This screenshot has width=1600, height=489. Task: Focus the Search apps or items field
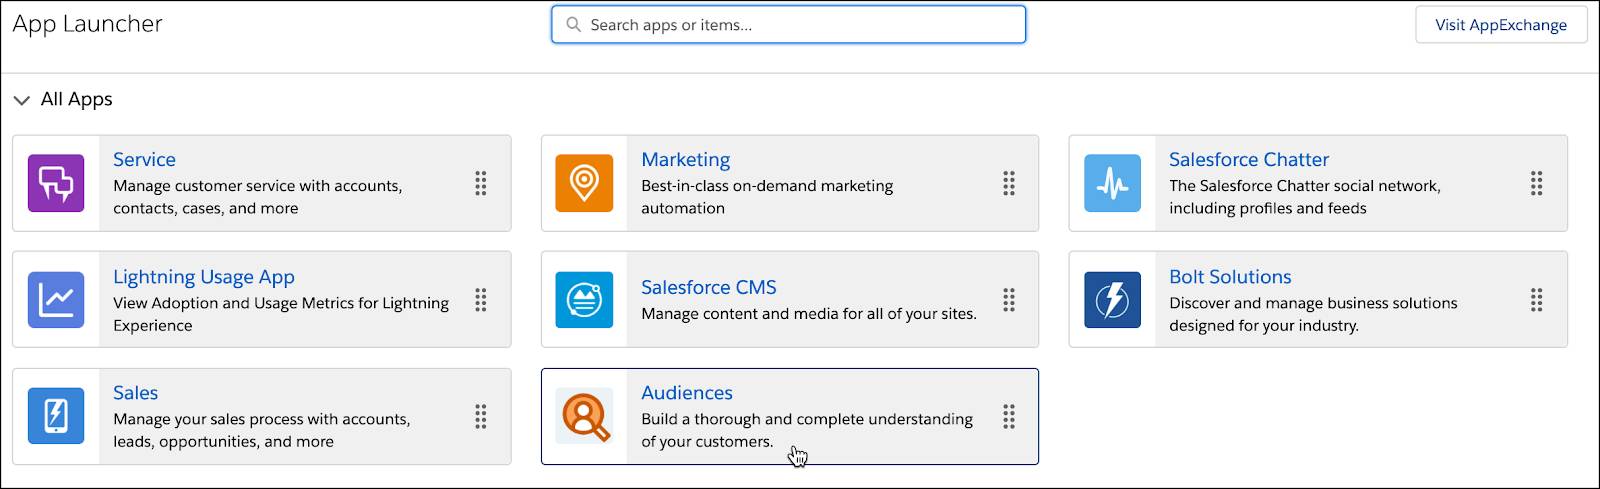(788, 25)
